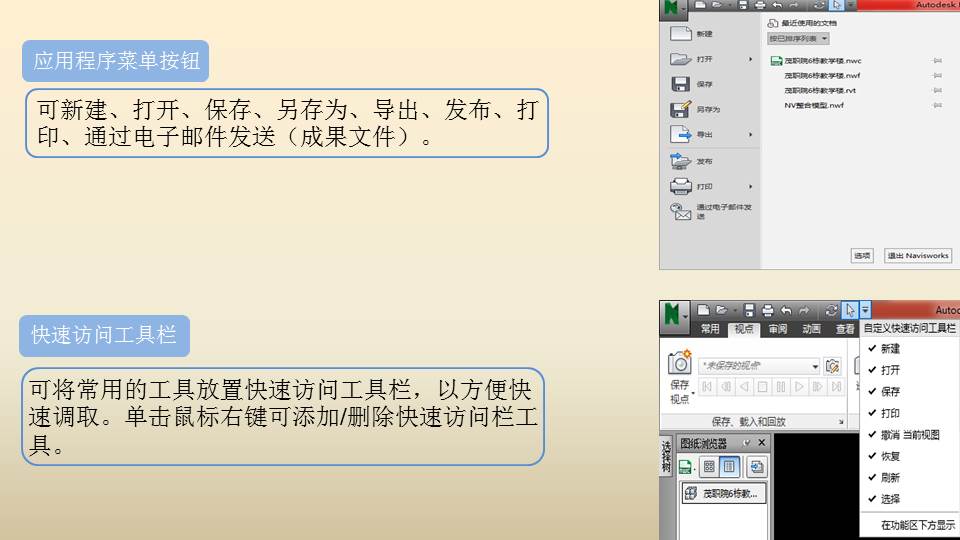Expand the 打印 submenu arrow in application menu
This screenshot has width=960, height=540.
(x=751, y=186)
